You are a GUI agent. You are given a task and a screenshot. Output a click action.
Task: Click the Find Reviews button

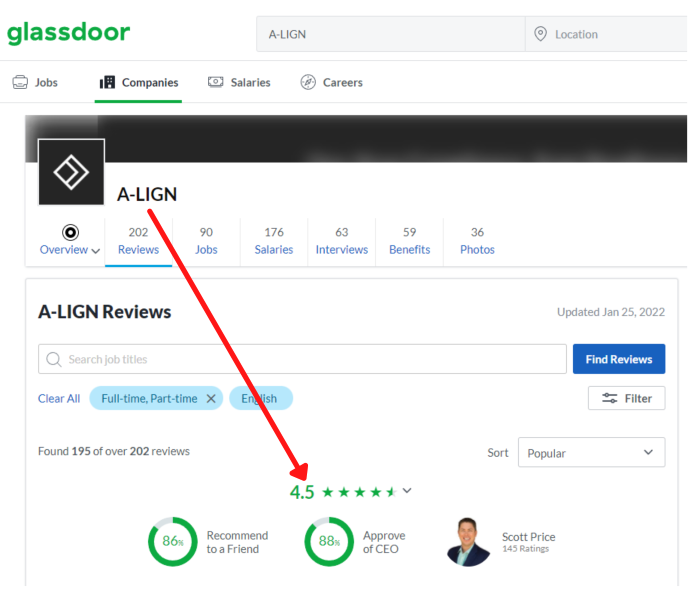click(619, 359)
